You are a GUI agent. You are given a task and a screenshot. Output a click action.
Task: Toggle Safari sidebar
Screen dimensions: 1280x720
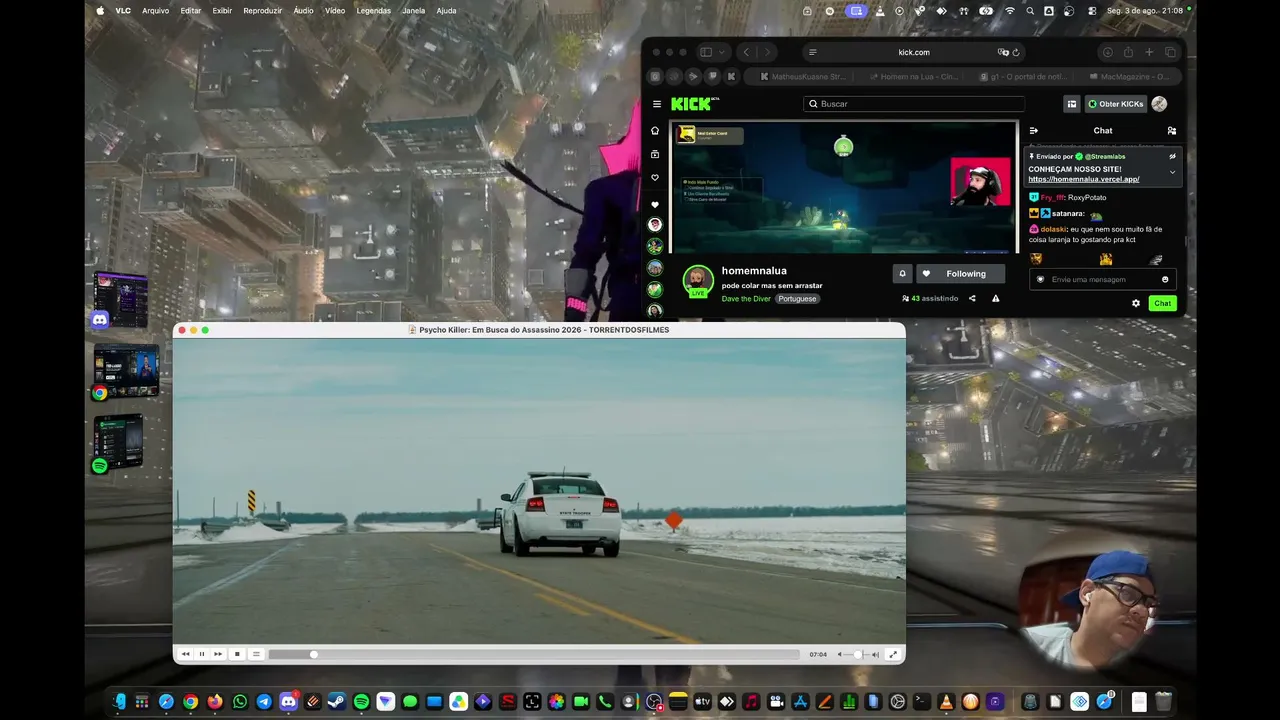tap(706, 52)
